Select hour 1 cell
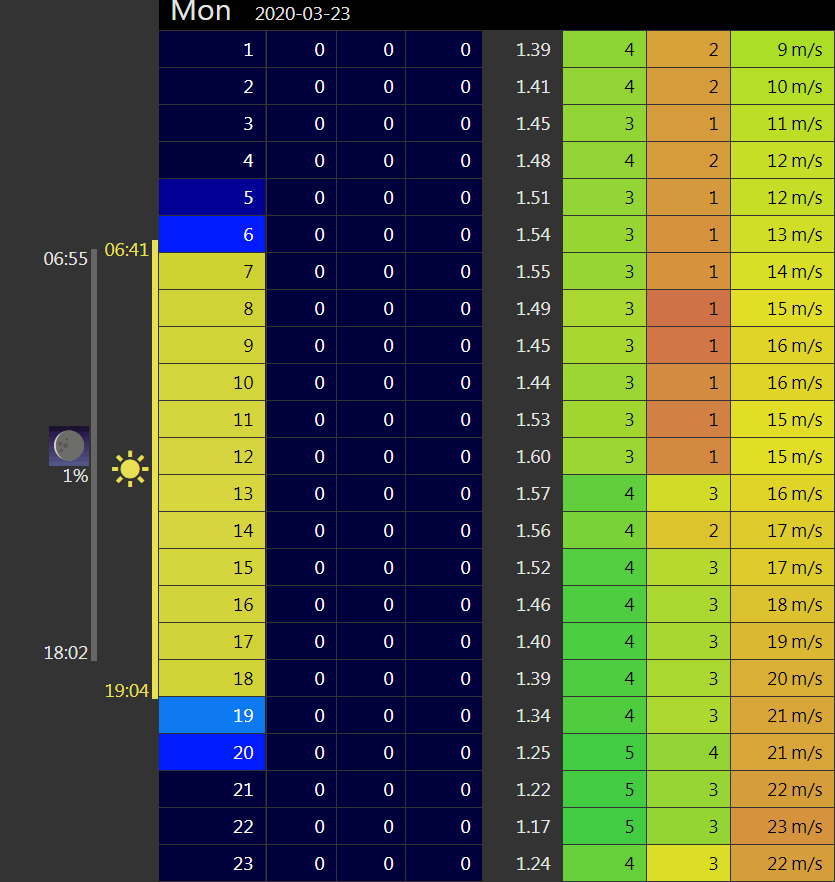The image size is (835, 882). coord(212,50)
